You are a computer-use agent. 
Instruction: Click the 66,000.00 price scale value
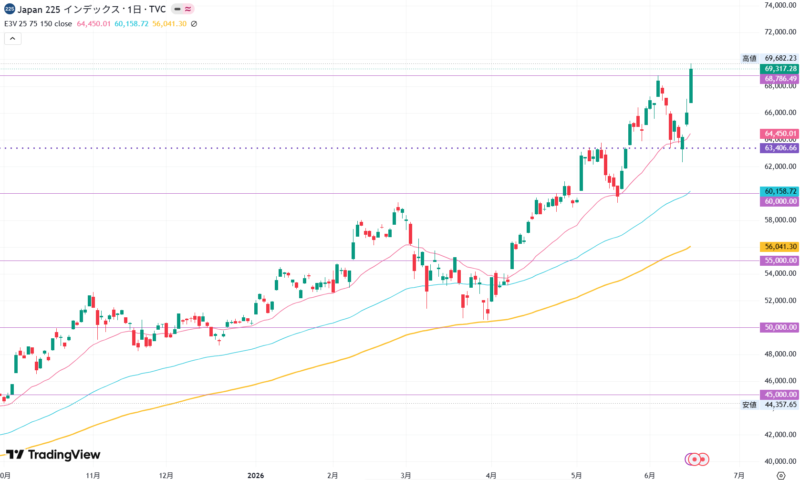point(780,112)
